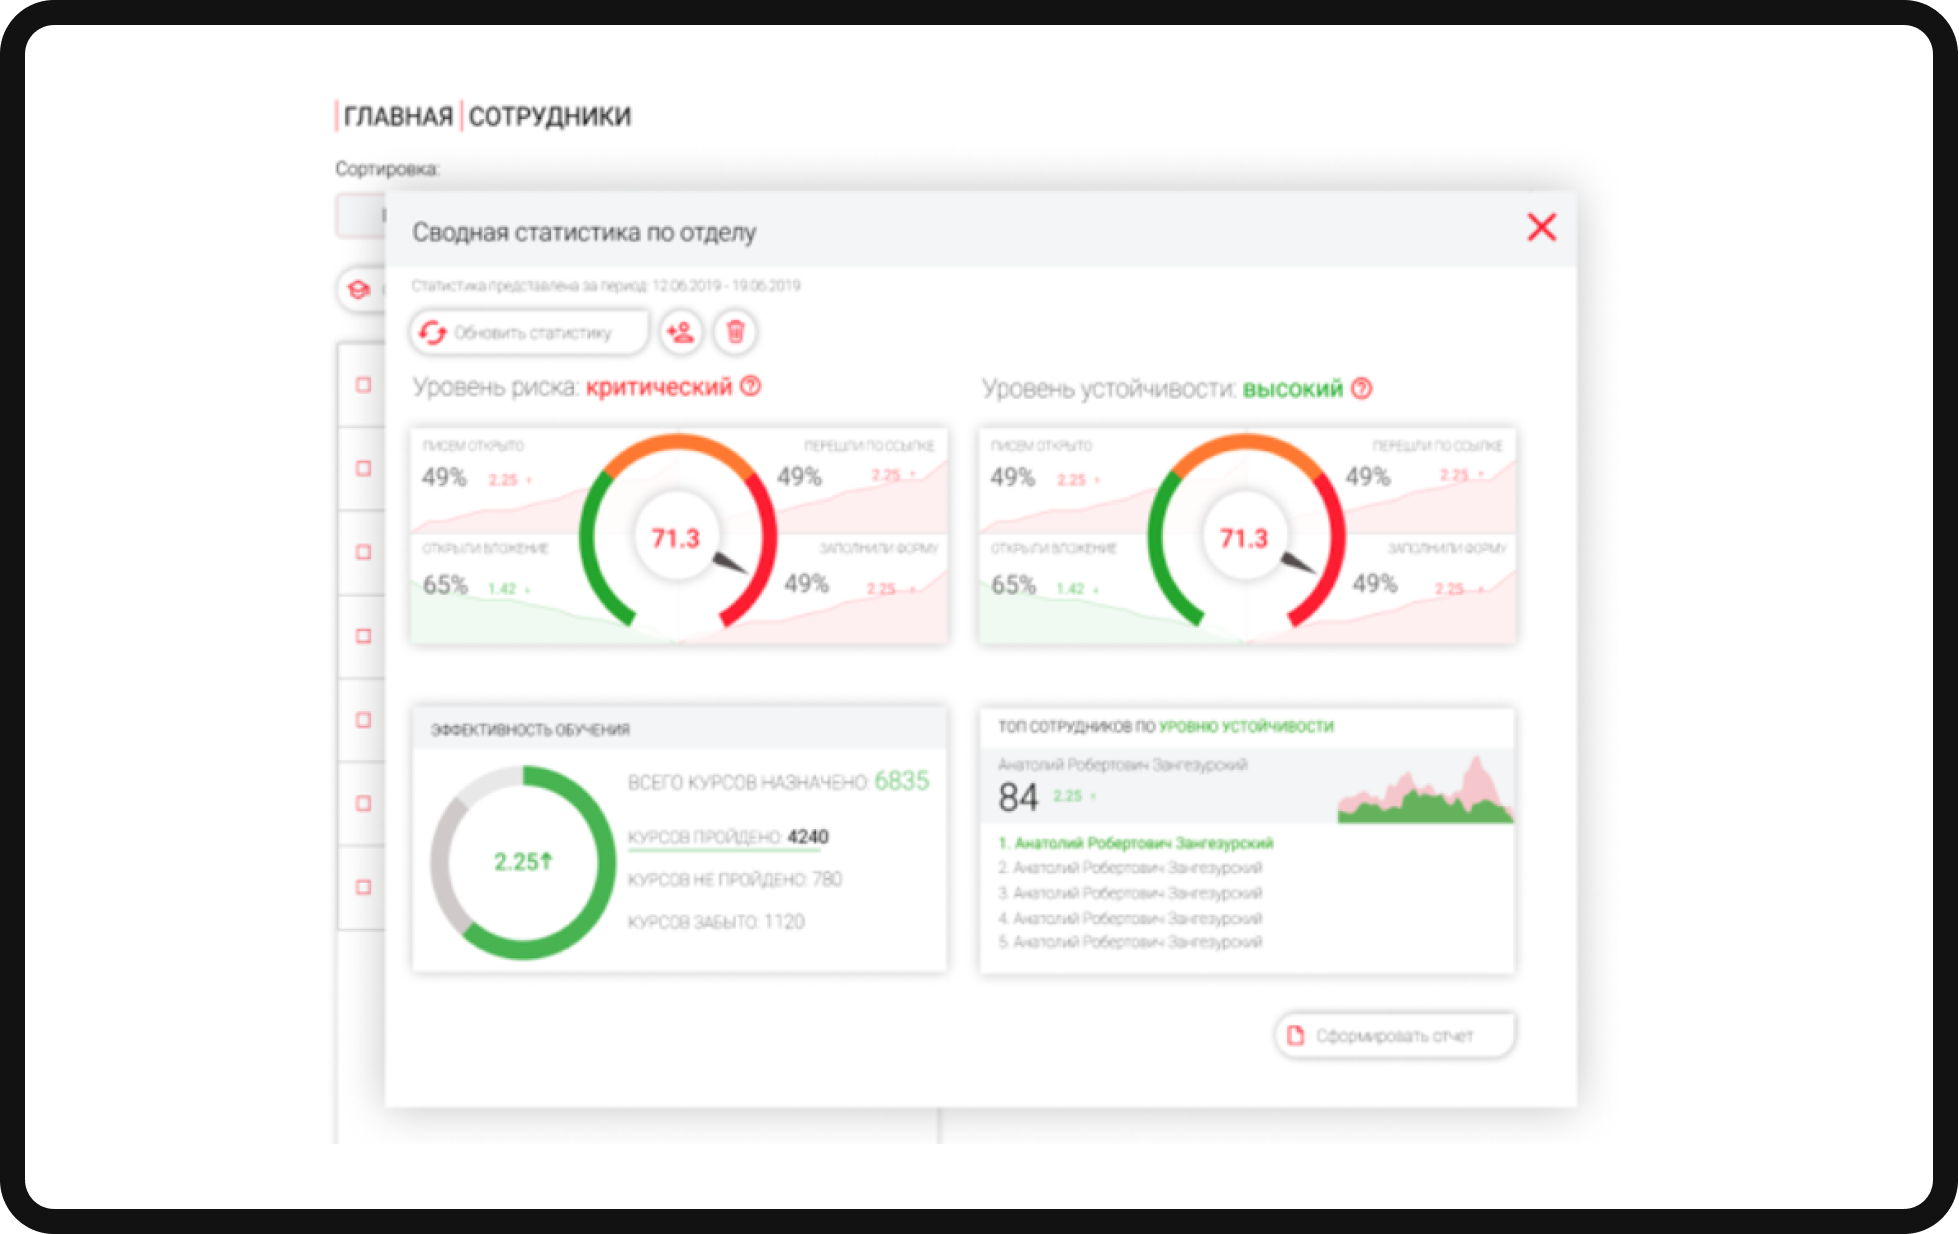Click help icon next to risk level
This screenshot has height=1234, width=1959.
751,386
